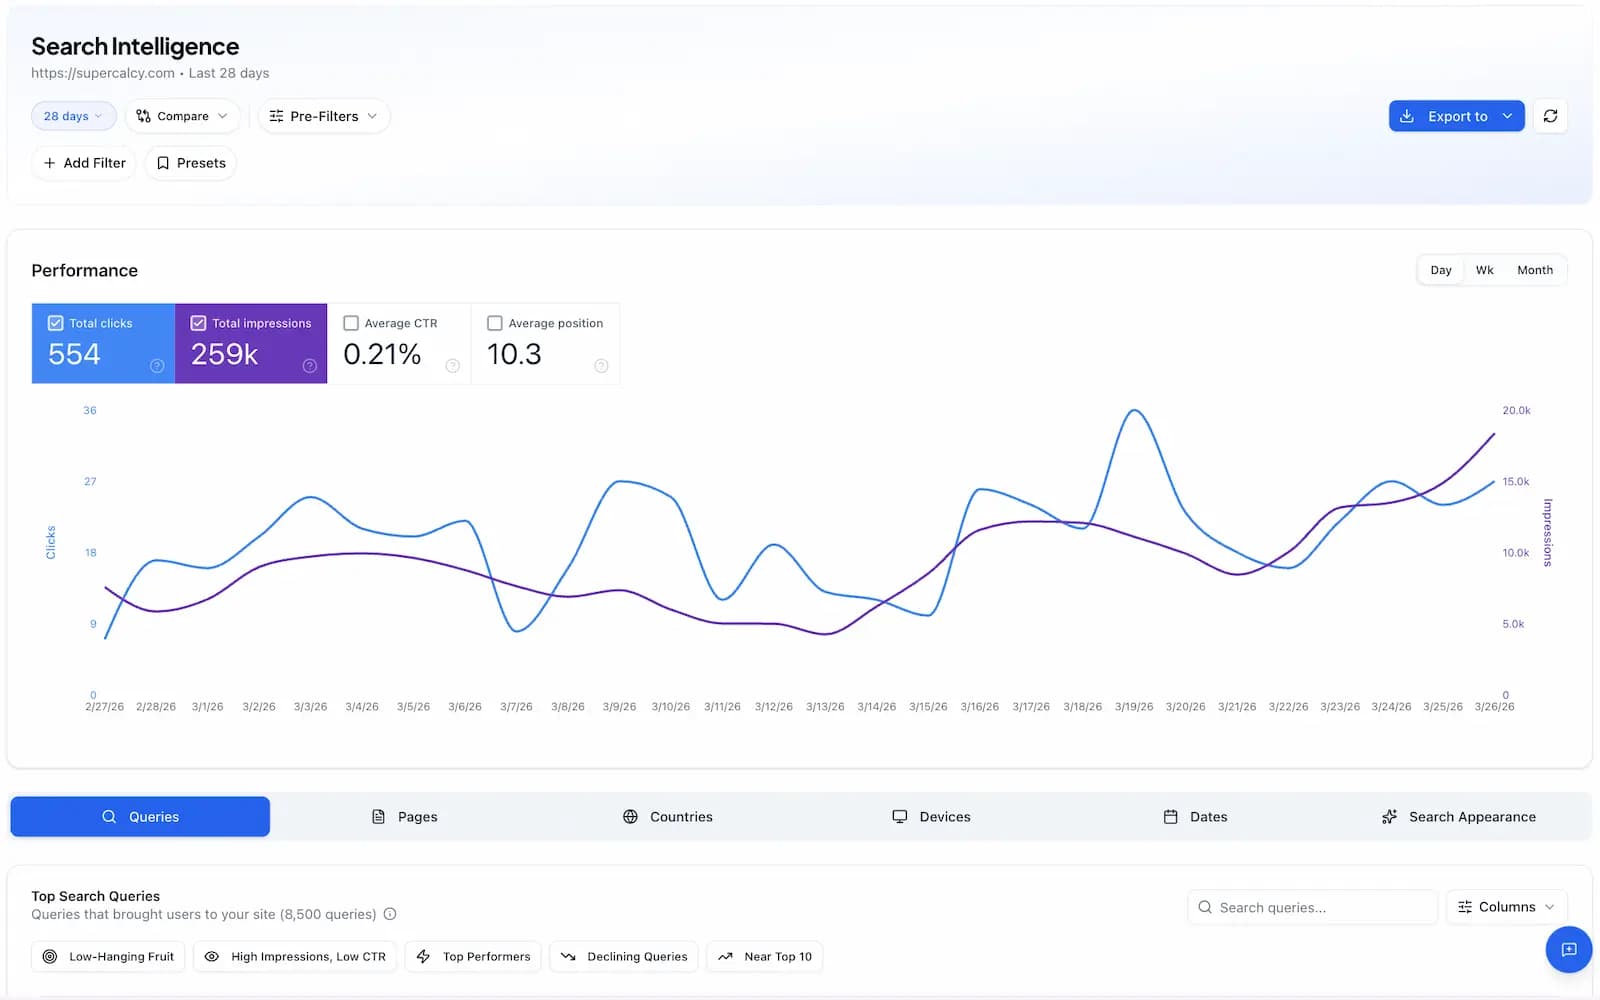Screen dimensions: 1600x1000
Task: Click the 10.3 average position value
Action: click(x=514, y=354)
